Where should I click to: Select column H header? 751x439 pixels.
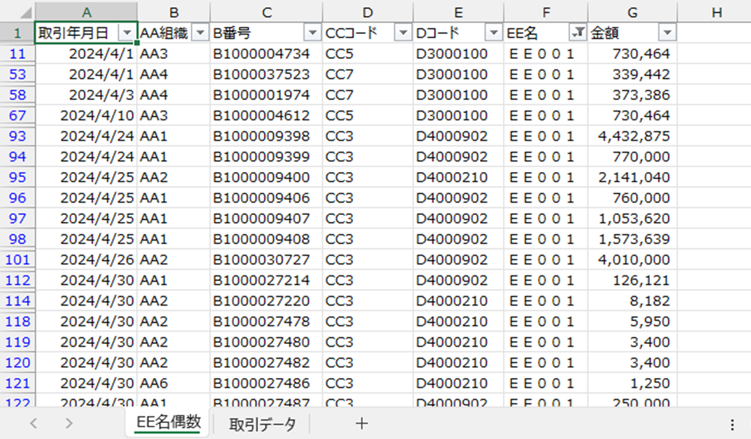pos(716,11)
